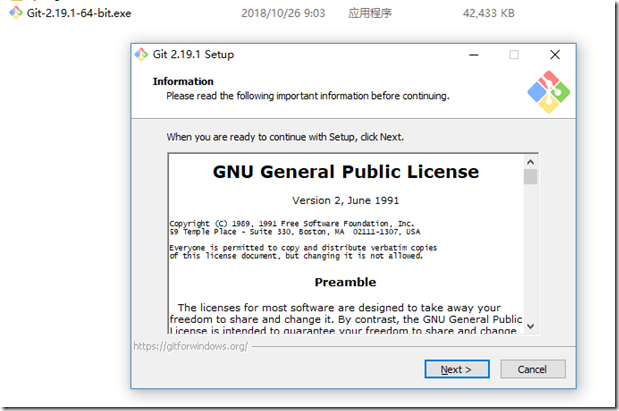Click the license scrollbar up arrow

(530, 160)
